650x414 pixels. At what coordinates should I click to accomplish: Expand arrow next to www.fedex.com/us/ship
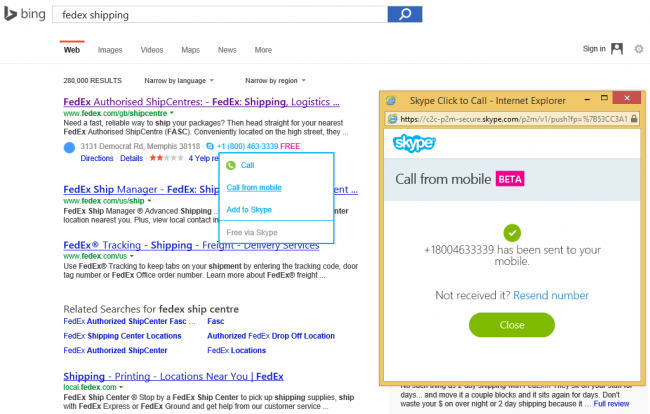click(x=149, y=201)
